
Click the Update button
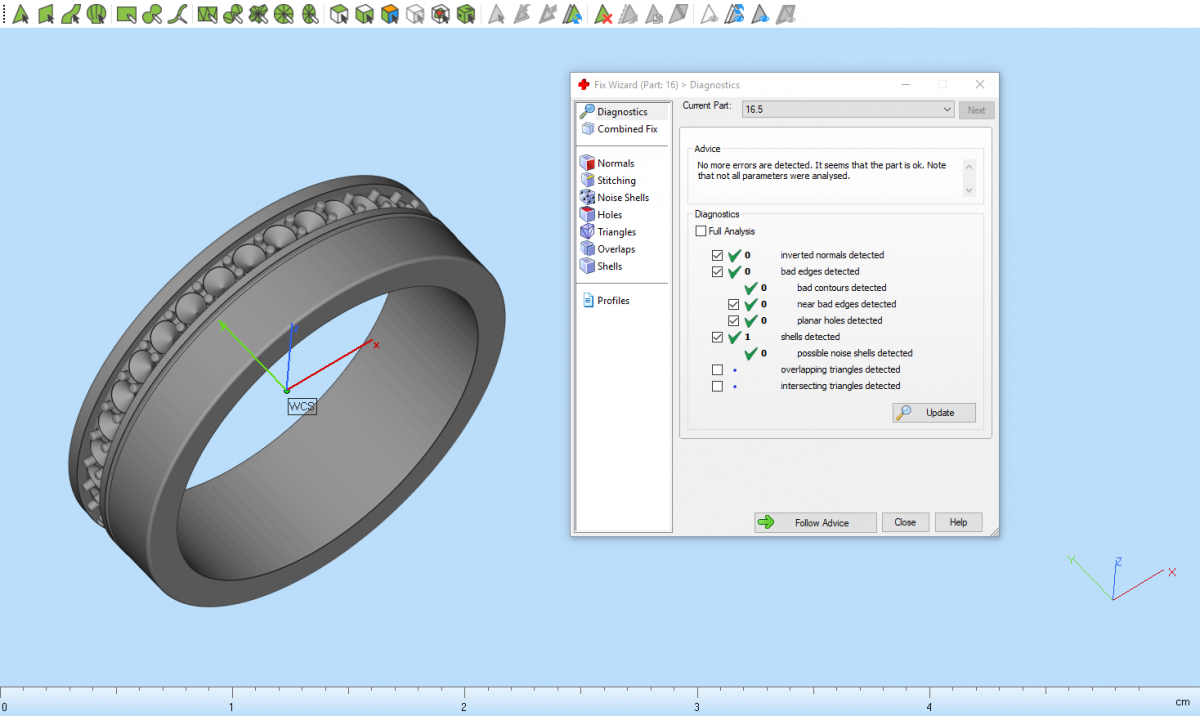933,413
